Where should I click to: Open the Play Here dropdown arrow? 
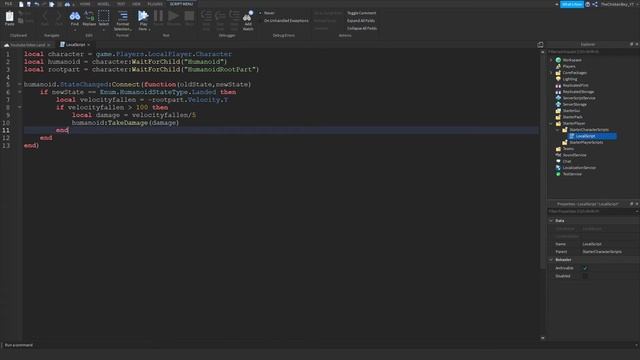pyautogui.click(x=149, y=29)
